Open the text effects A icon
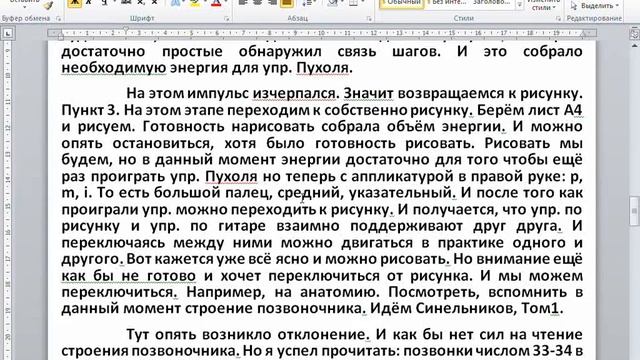640x360 pixels. (x=176, y=3)
